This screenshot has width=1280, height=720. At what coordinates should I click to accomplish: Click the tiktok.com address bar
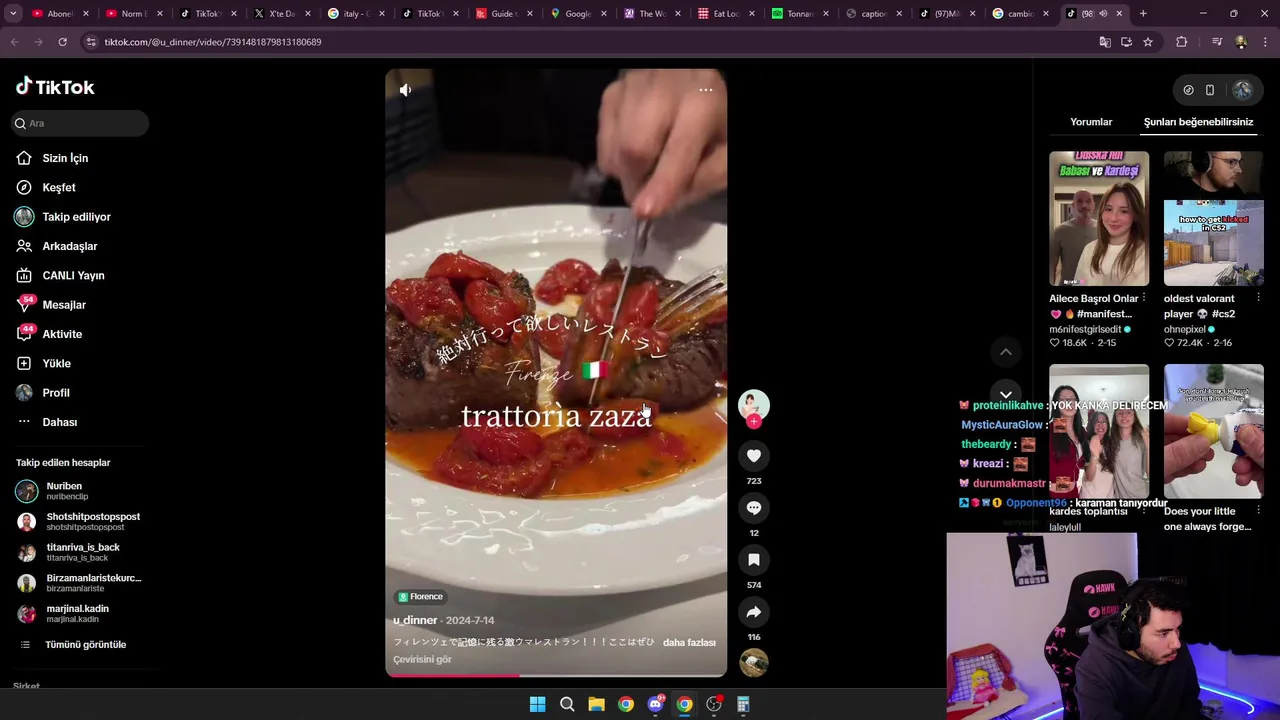590,42
